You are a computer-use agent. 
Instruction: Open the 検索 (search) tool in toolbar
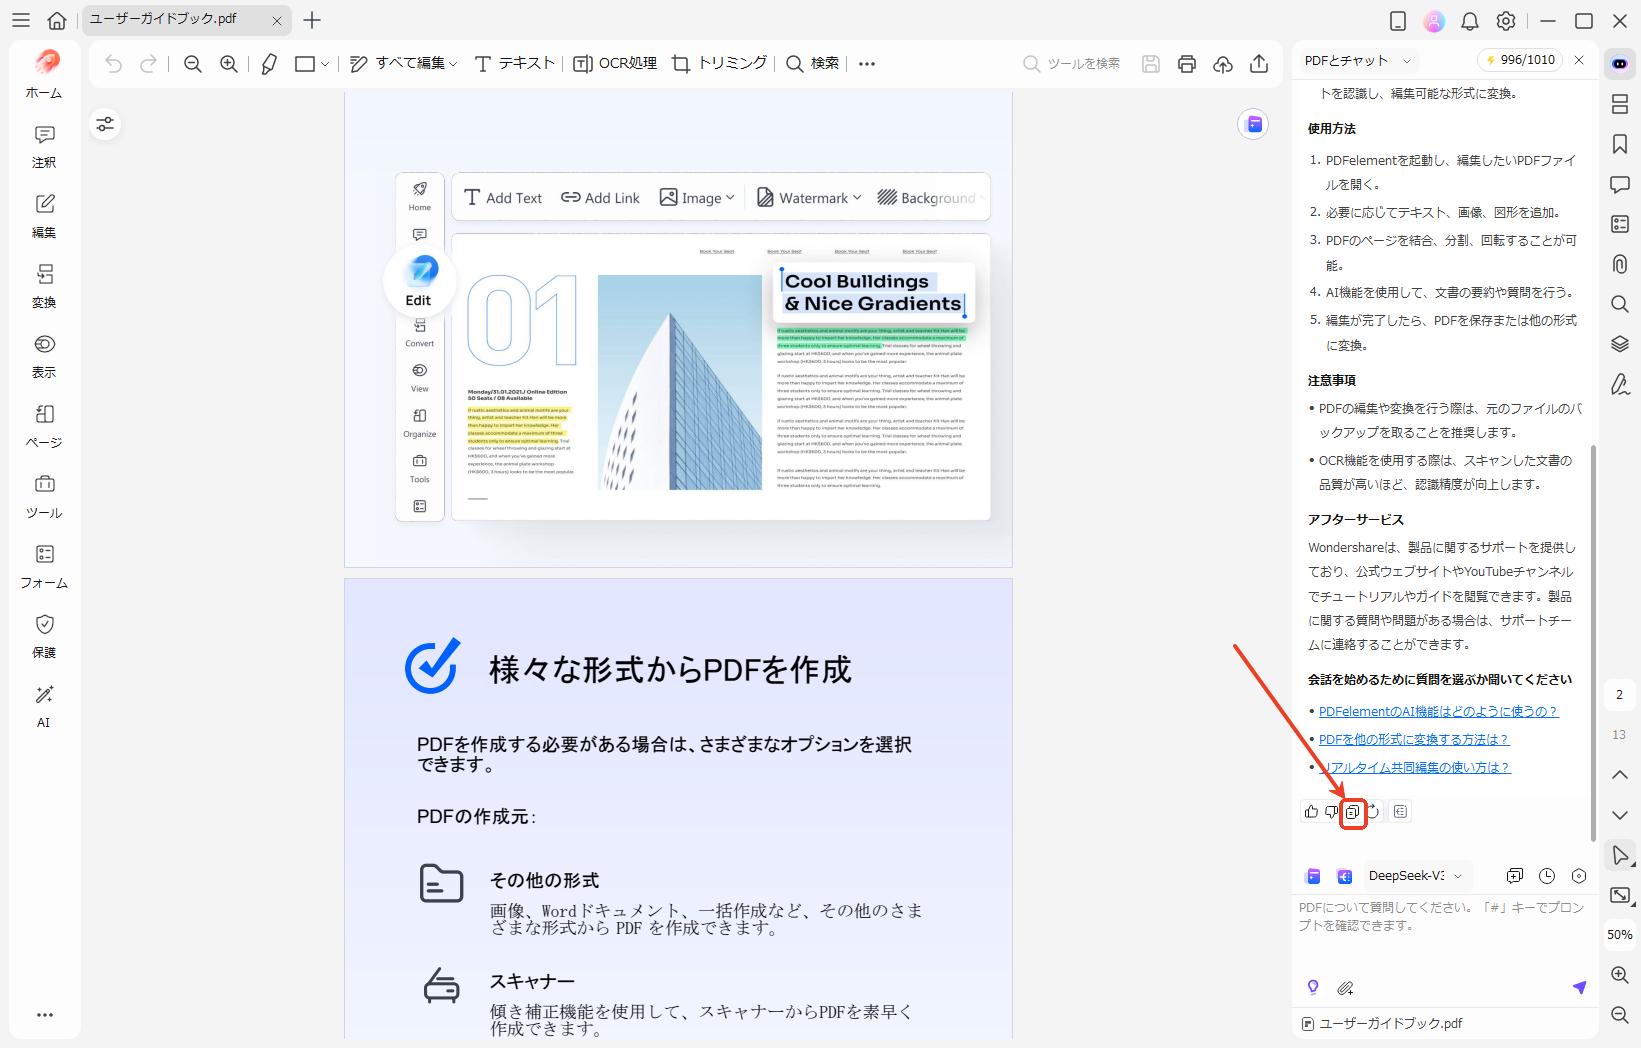click(x=814, y=63)
